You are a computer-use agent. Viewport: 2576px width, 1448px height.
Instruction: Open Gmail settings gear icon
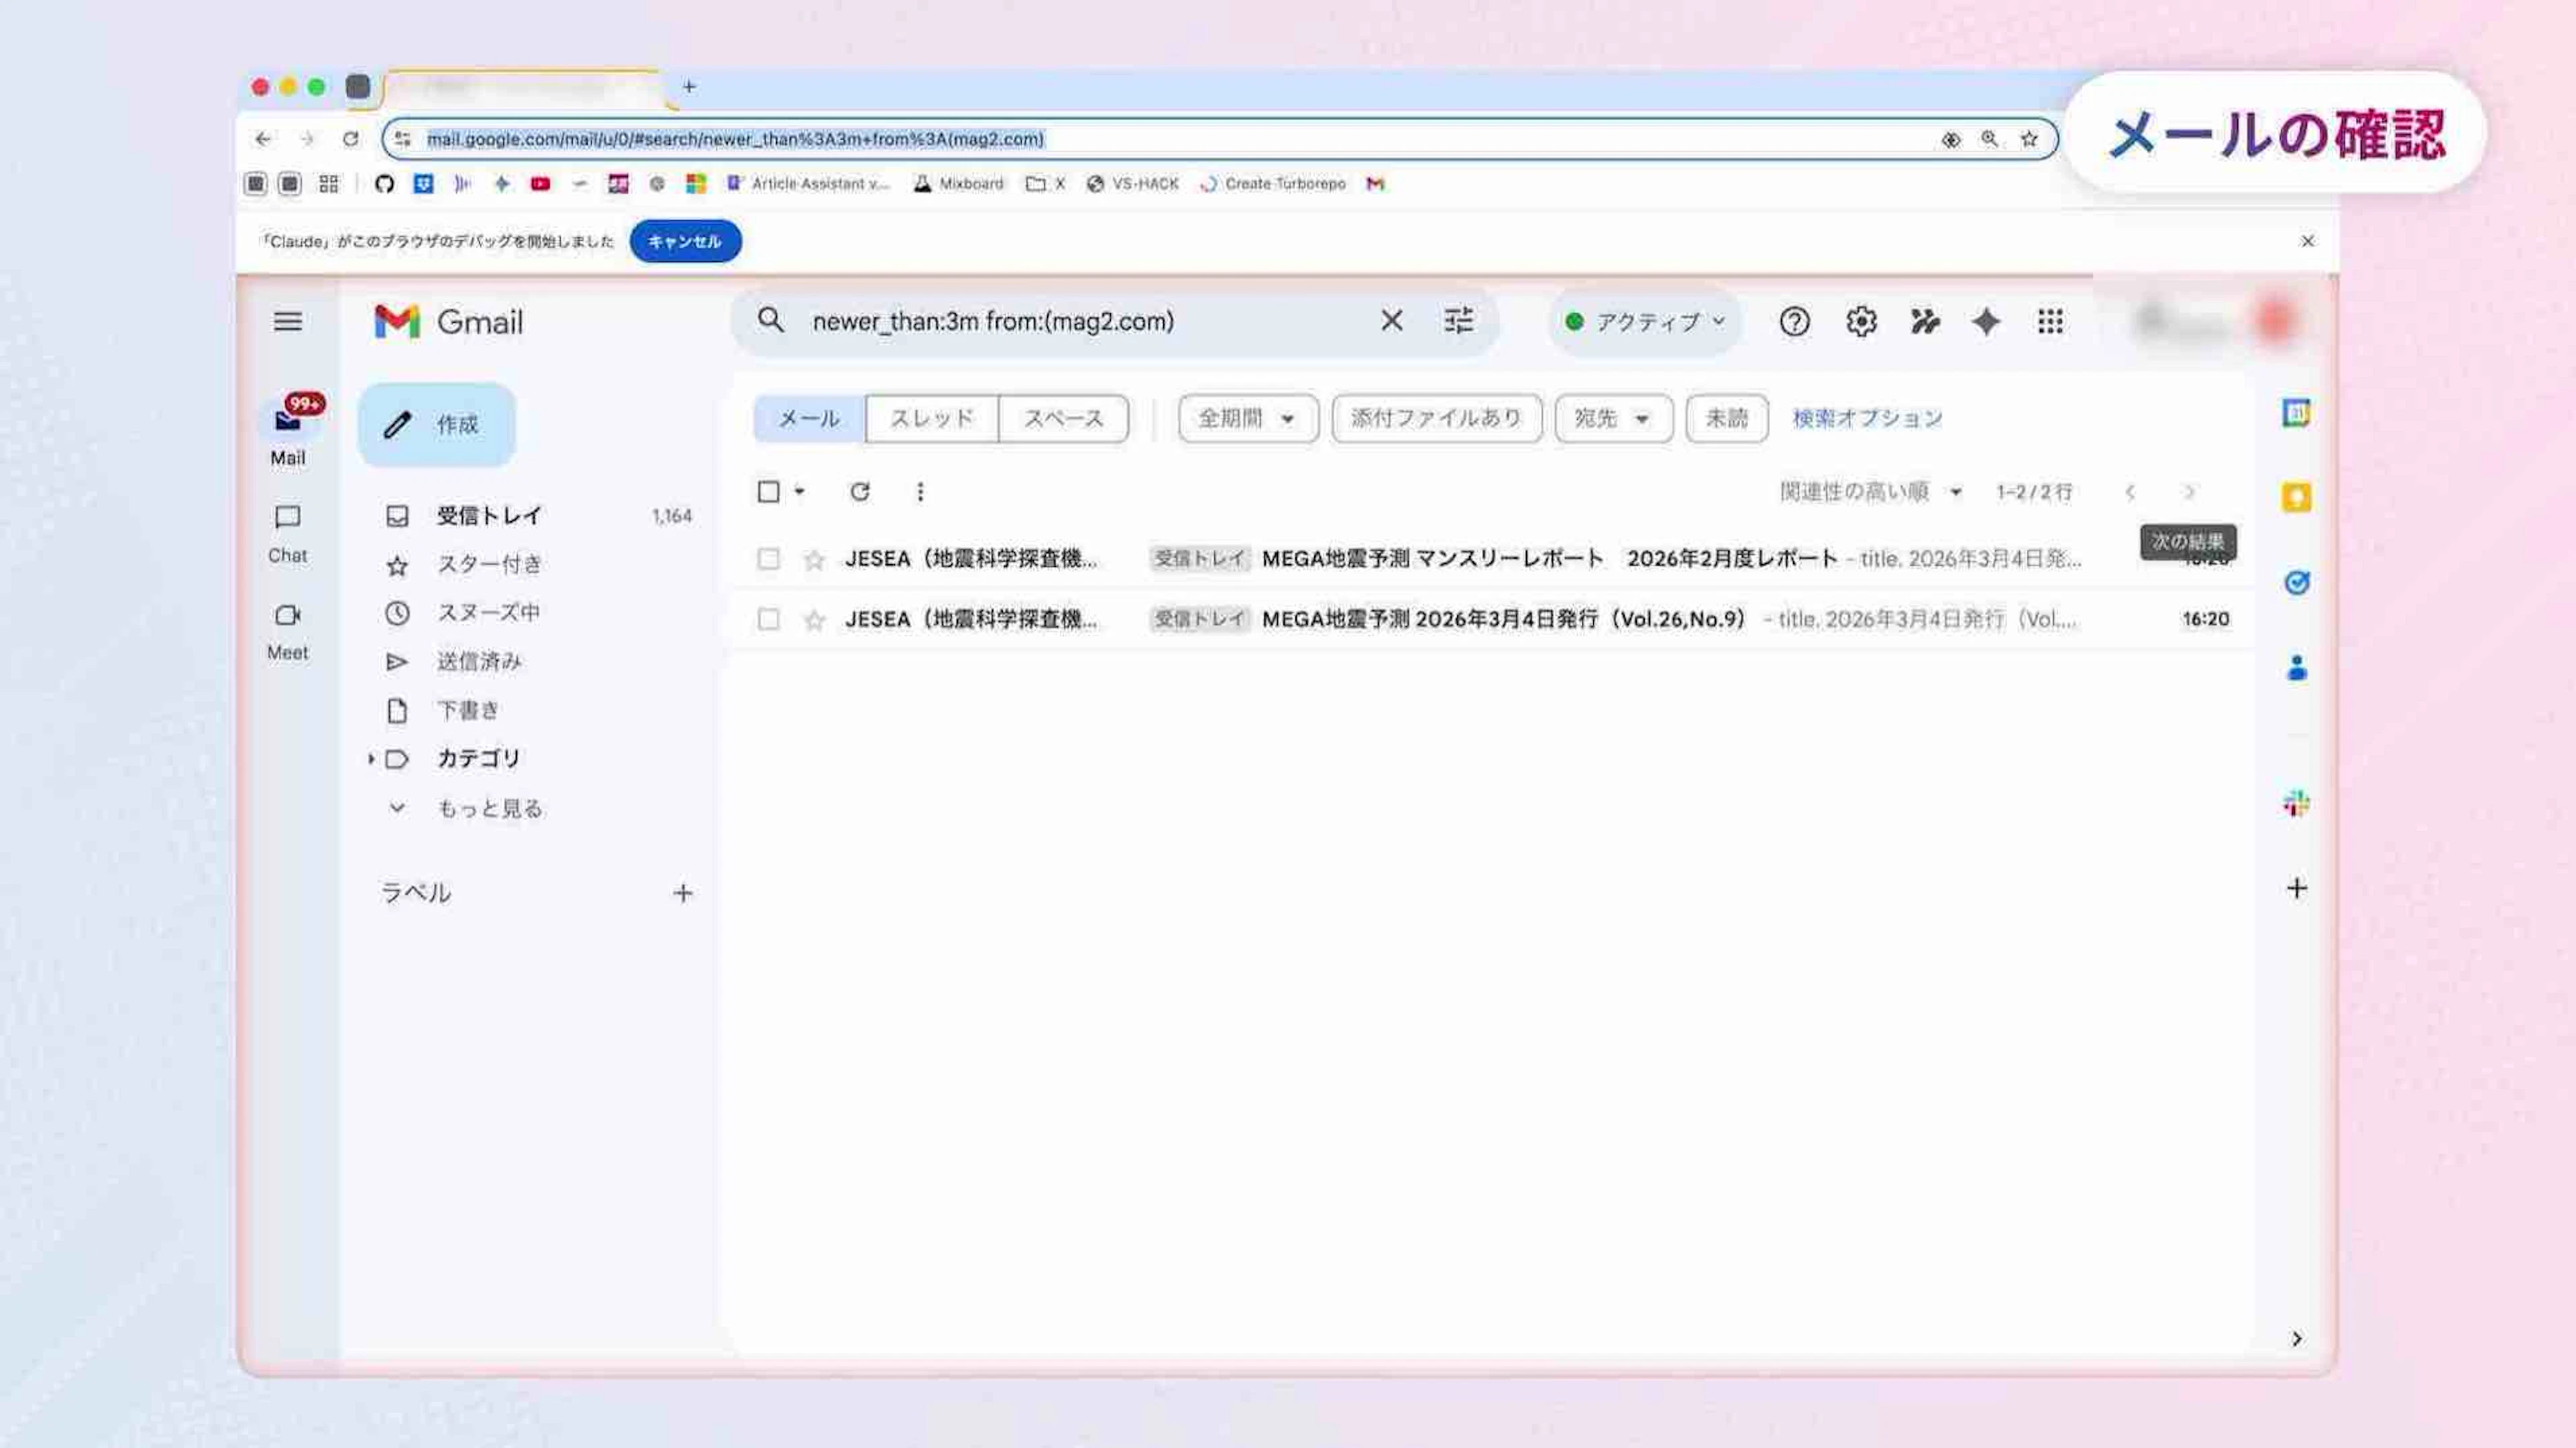coord(1860,322)
